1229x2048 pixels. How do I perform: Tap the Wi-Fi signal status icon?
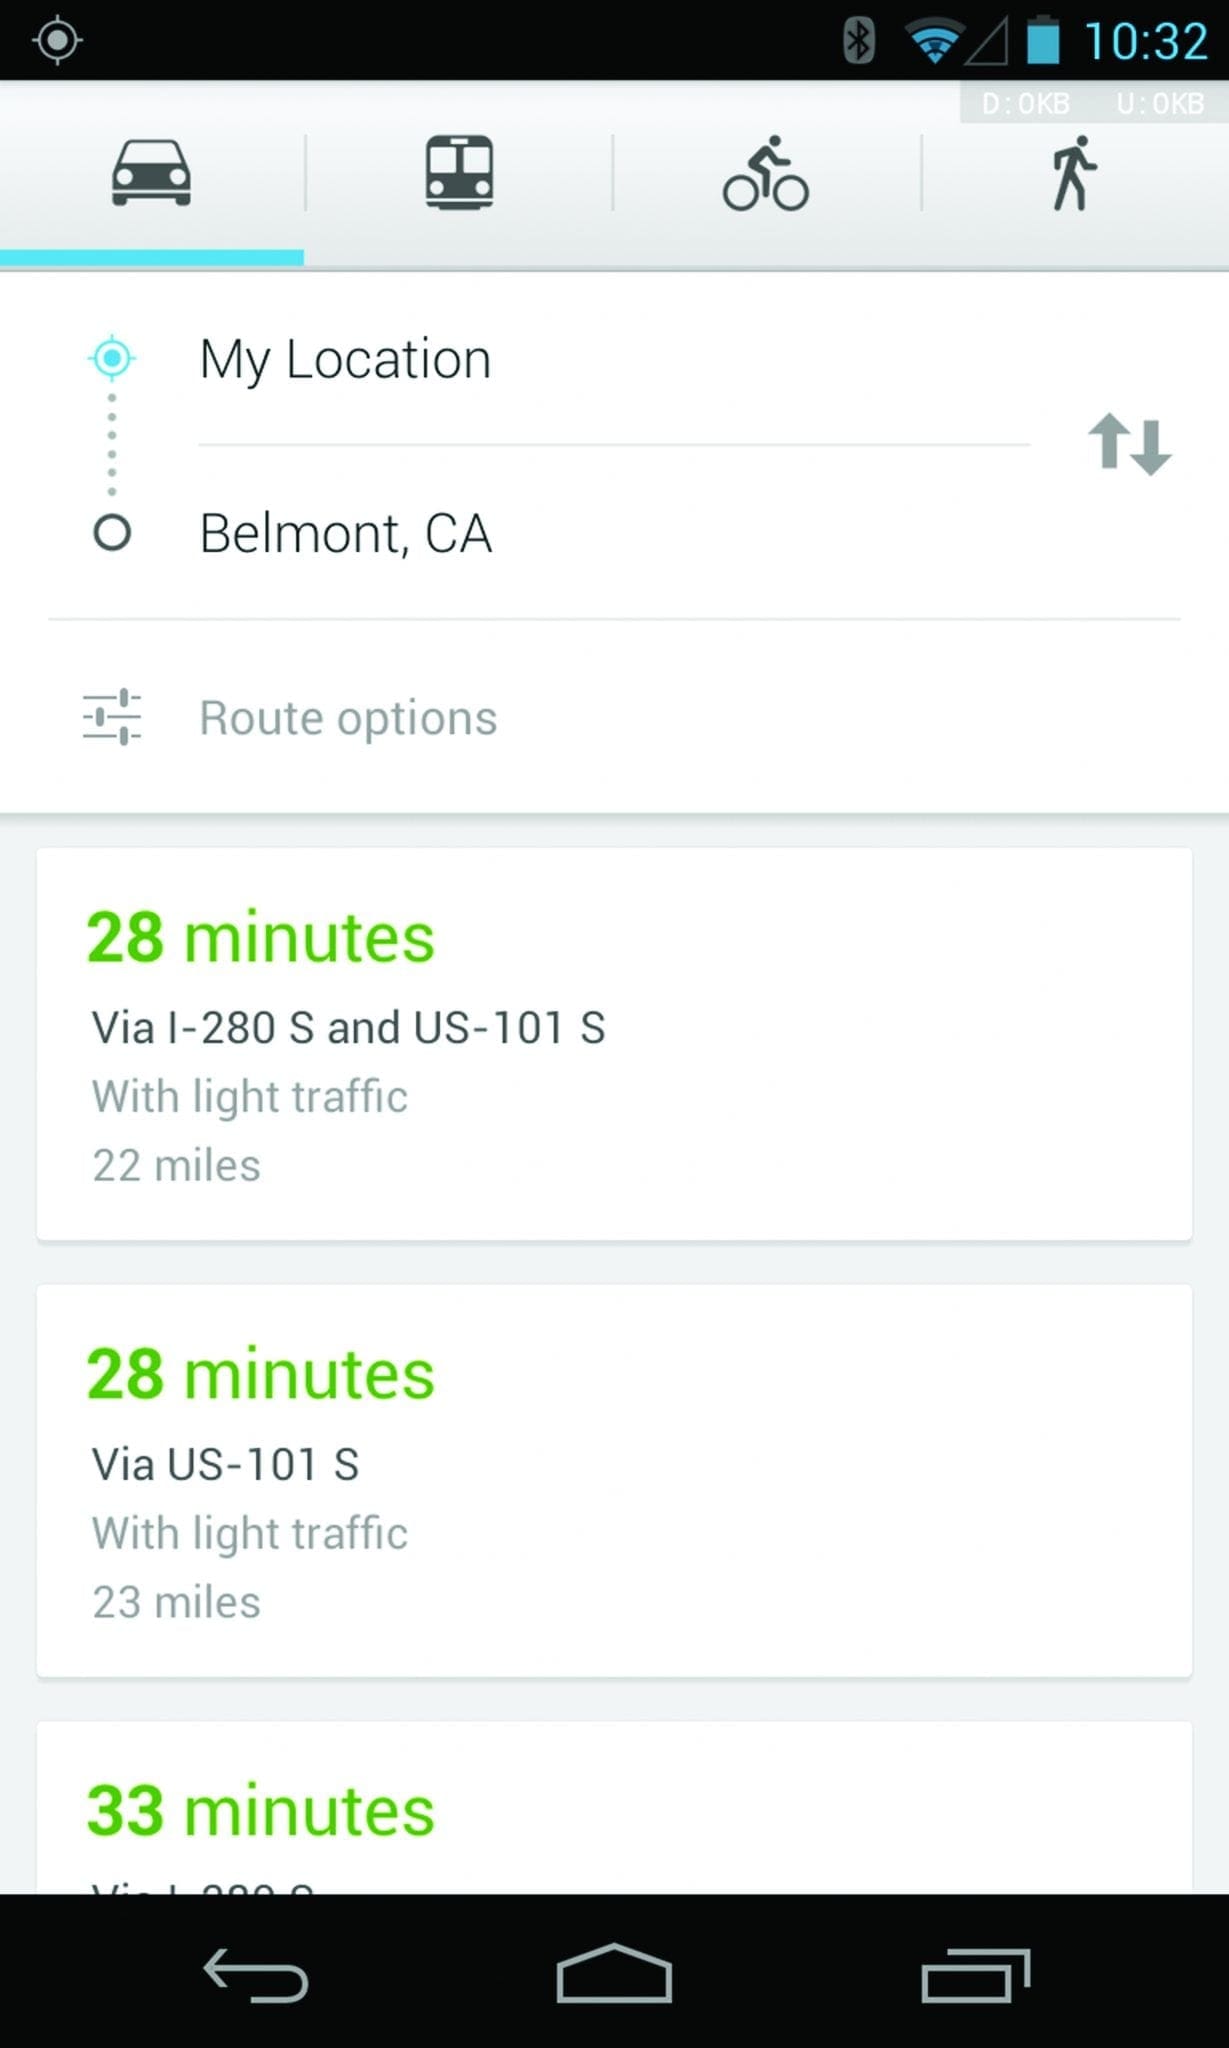(x=933, y=42)
